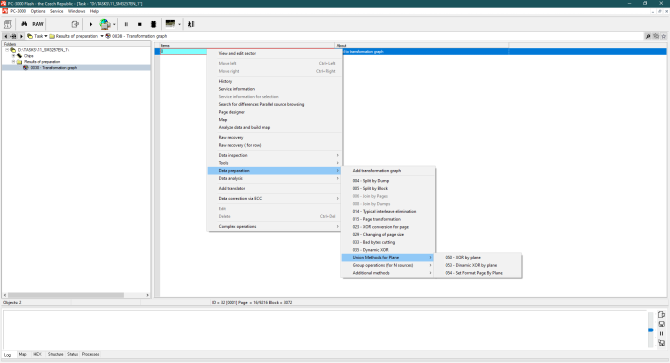Click the calculator-like toolbar icon

pos(8,24)
